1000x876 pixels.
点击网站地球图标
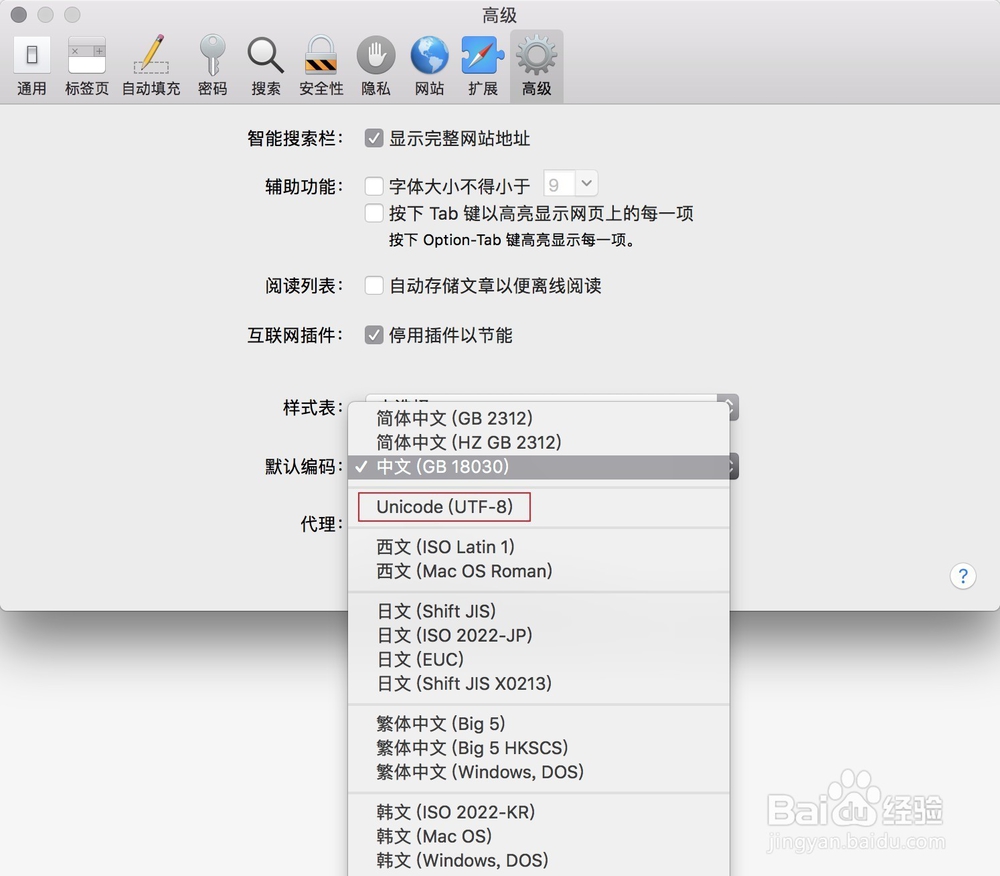[429, 63]
